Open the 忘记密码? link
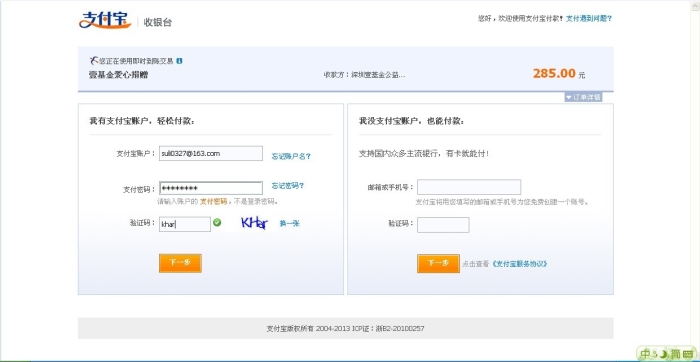Image resolution: width=700 pixels, height=362 pixels. pos(288,186)
